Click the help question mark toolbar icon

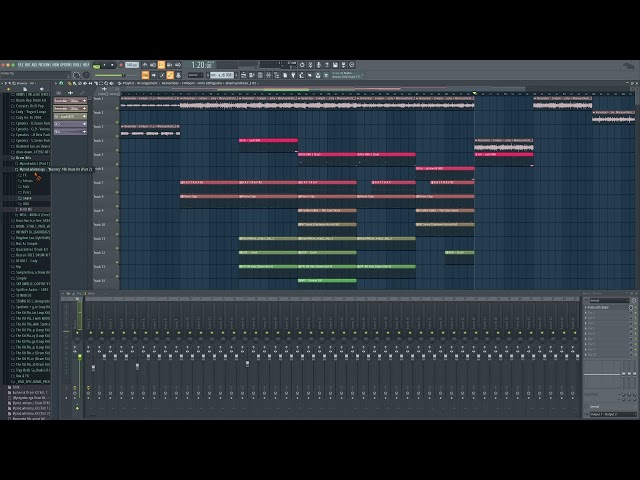tap(327, 65)
